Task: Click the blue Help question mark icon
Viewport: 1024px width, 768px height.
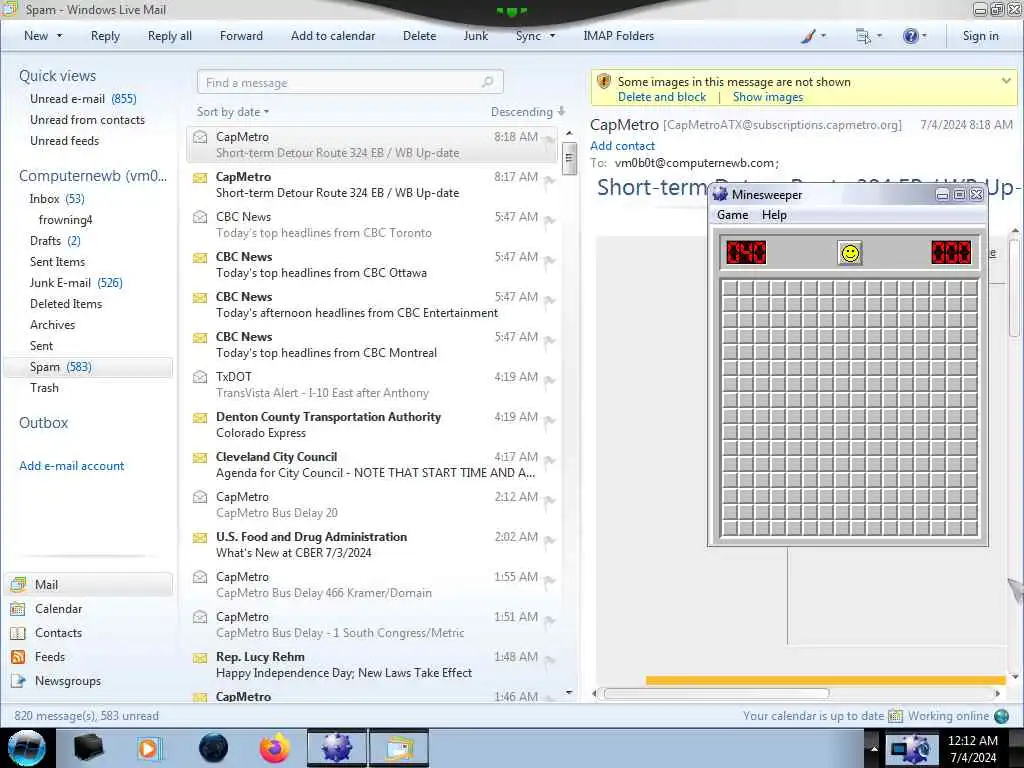Action: pyautogui.click(x=910, y=36)
